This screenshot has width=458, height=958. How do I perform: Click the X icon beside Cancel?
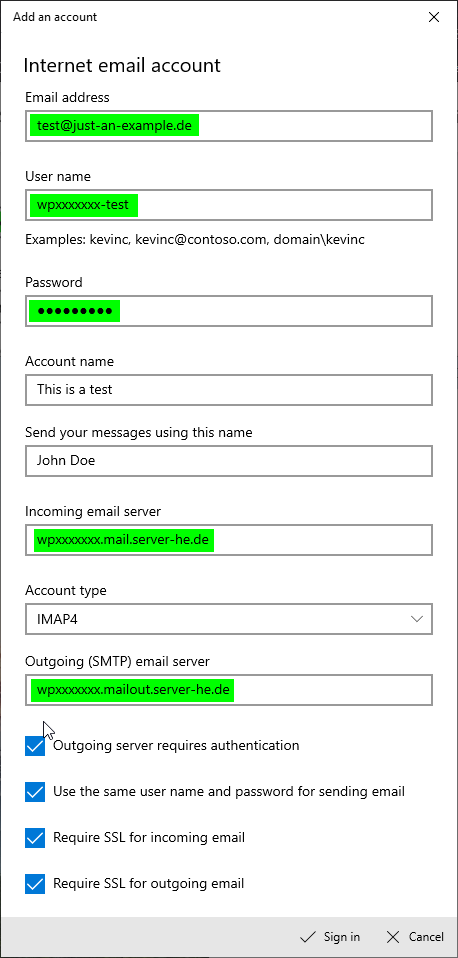pos(394,937)
